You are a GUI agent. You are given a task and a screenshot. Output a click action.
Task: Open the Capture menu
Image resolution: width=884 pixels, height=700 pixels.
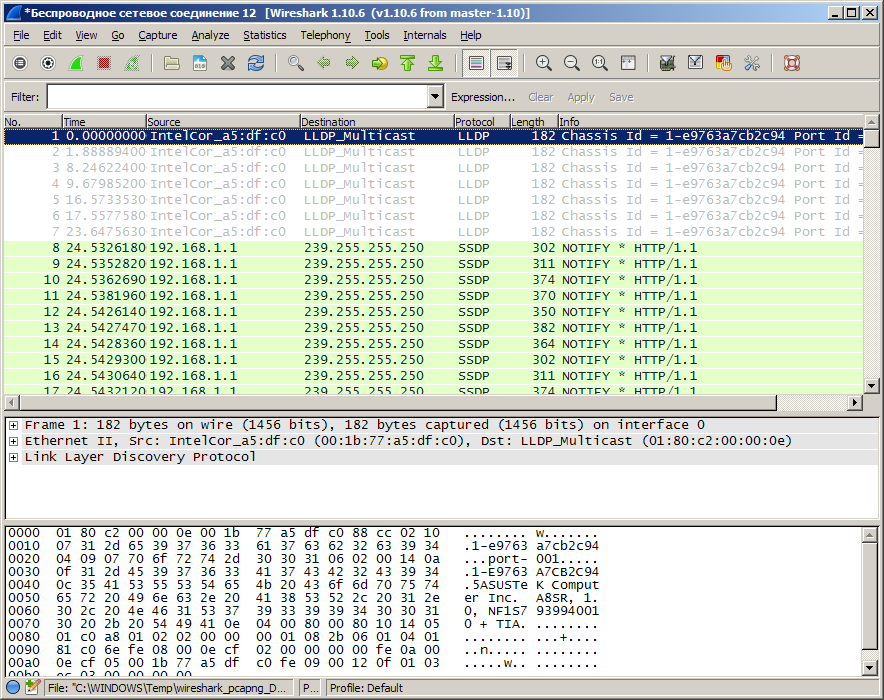tap(157, 35)
